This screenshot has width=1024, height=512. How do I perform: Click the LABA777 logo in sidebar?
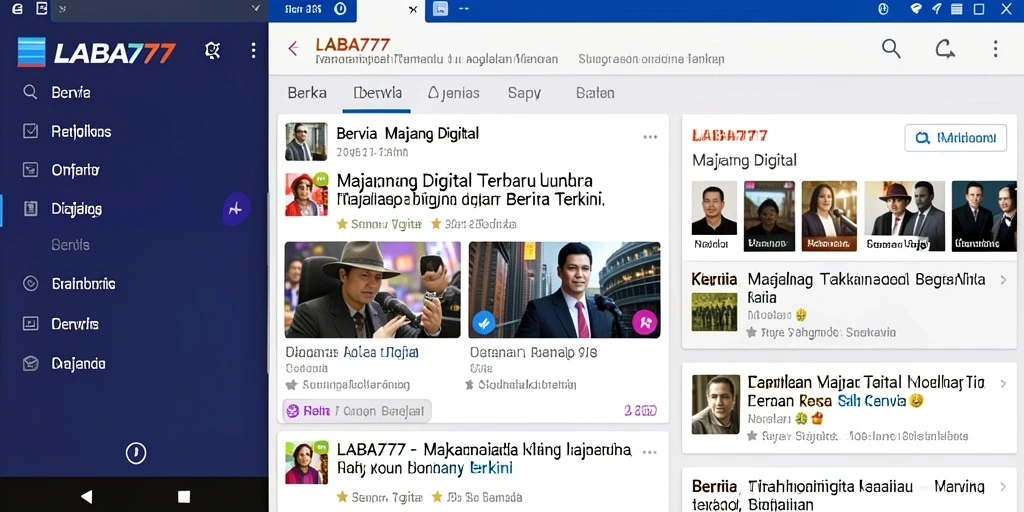coord(97,52)
